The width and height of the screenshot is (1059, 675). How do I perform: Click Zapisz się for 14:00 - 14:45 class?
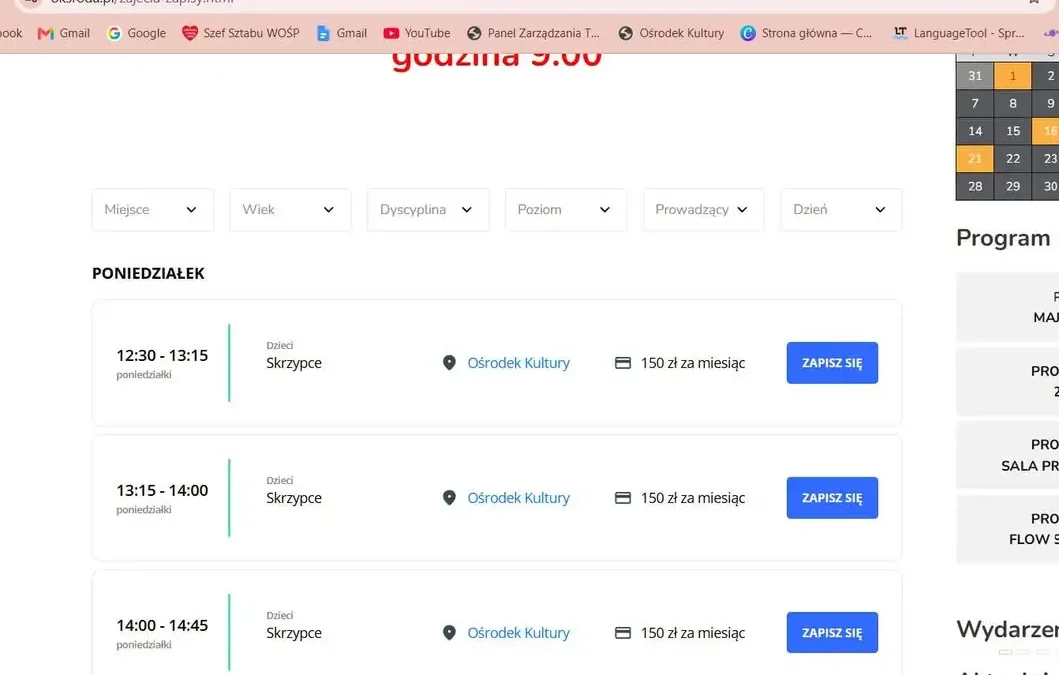pos(832,632)
